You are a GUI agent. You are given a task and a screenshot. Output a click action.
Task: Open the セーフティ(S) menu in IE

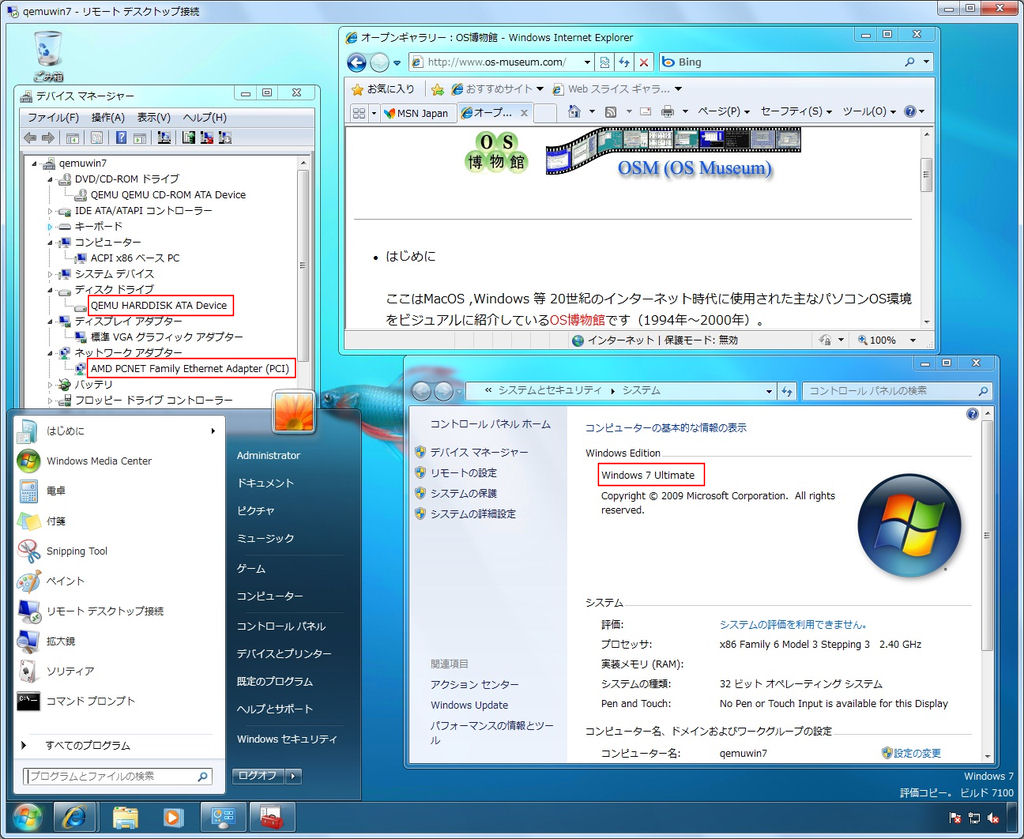click(796, 112)
